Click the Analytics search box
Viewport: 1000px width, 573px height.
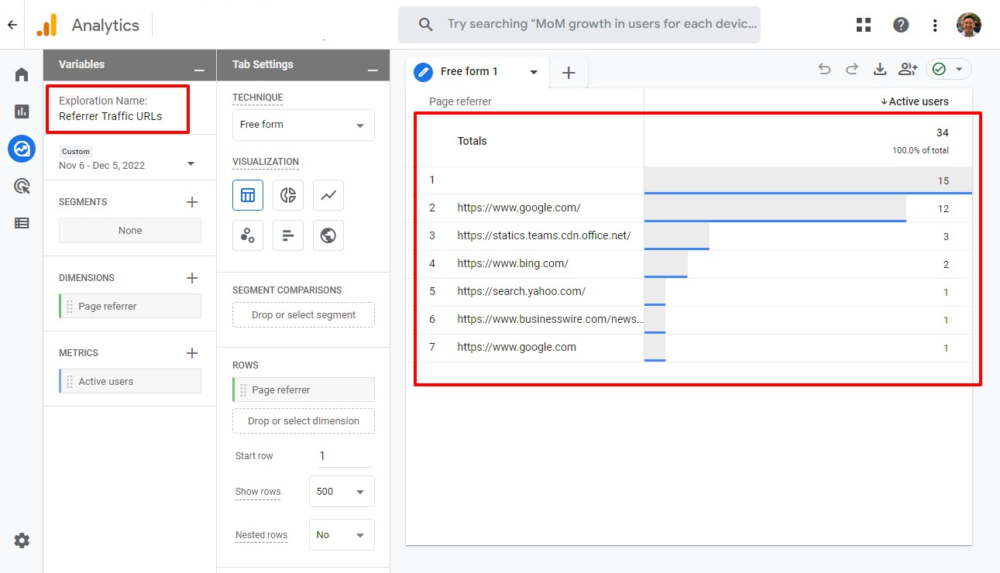(580, 25)
